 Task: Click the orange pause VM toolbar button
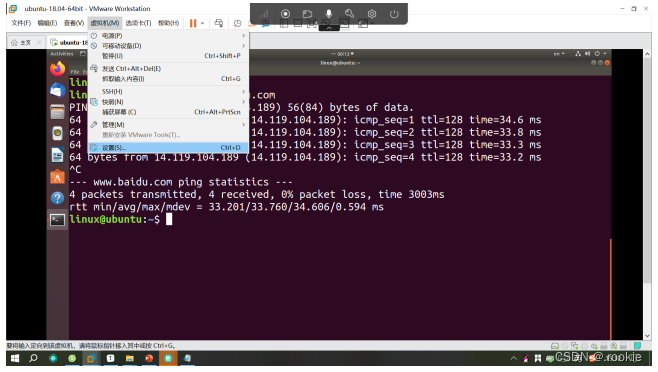click(x=193, y=23)
